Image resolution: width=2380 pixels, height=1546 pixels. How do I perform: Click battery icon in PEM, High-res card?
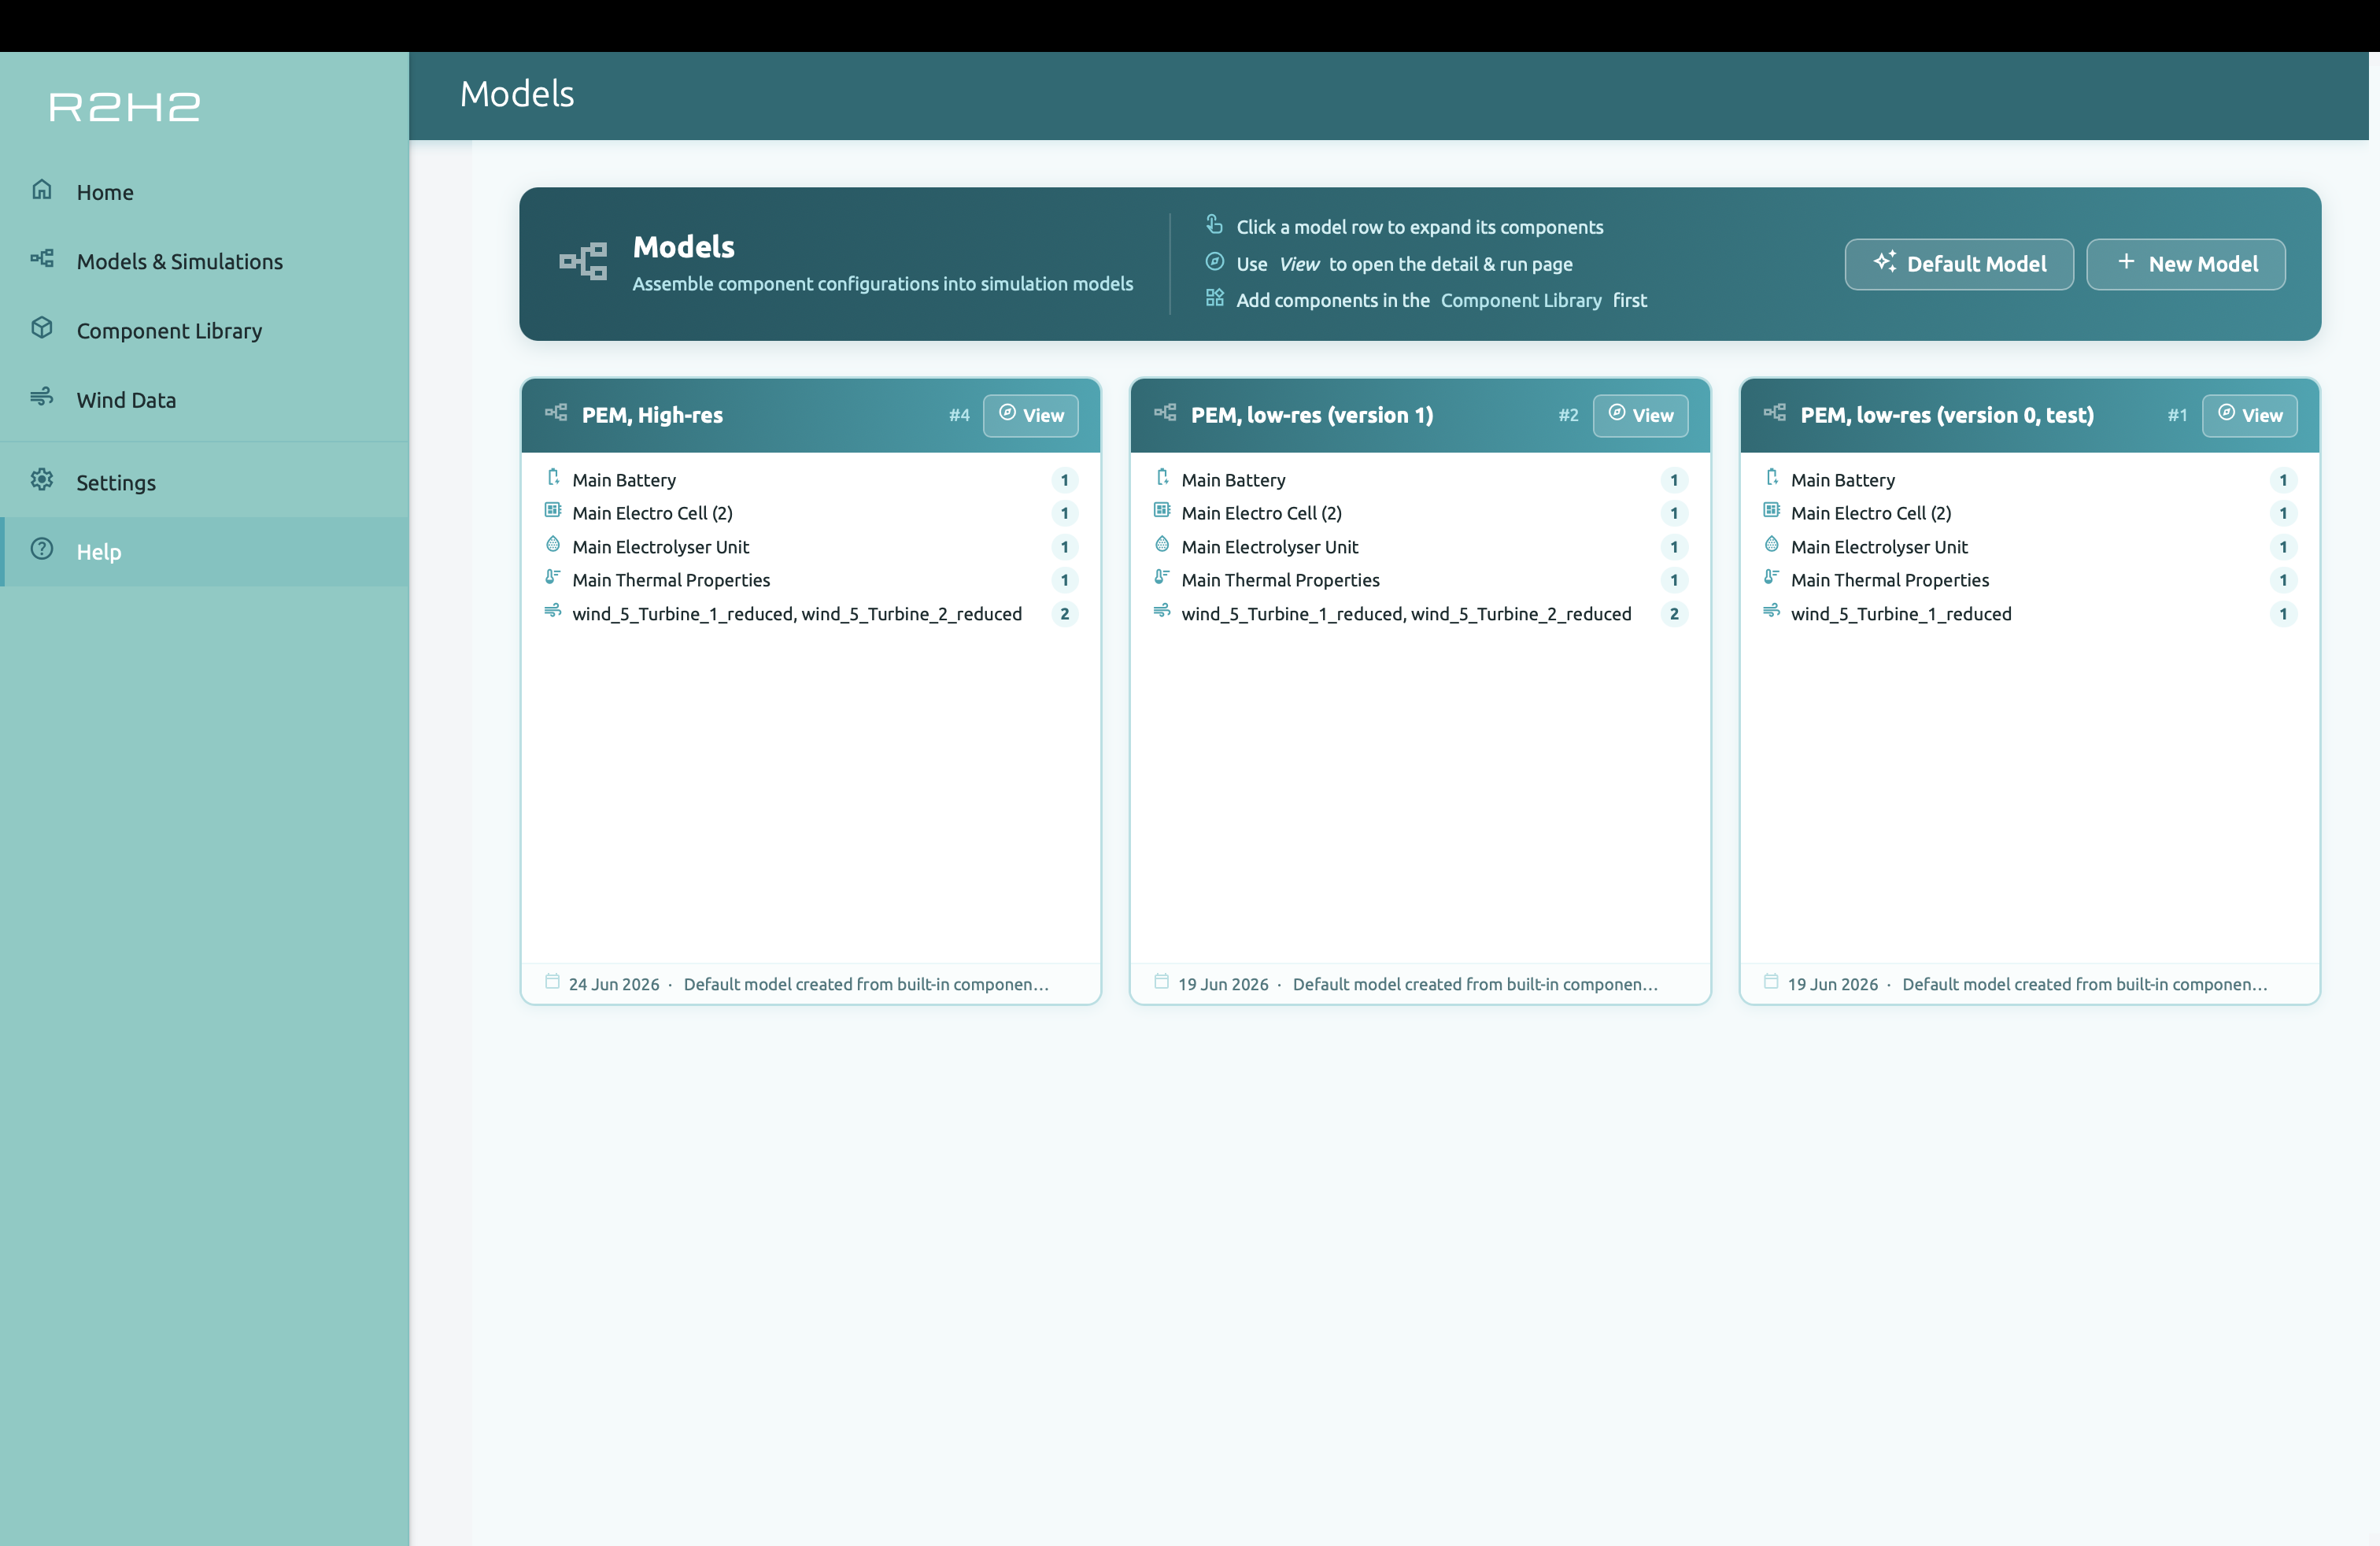tap(553, 478)
